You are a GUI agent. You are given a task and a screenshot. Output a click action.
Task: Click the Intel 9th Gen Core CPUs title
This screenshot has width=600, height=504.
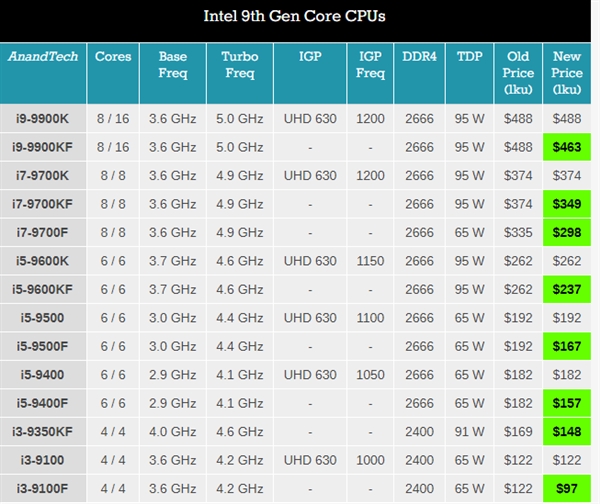[x=300, y=17]
